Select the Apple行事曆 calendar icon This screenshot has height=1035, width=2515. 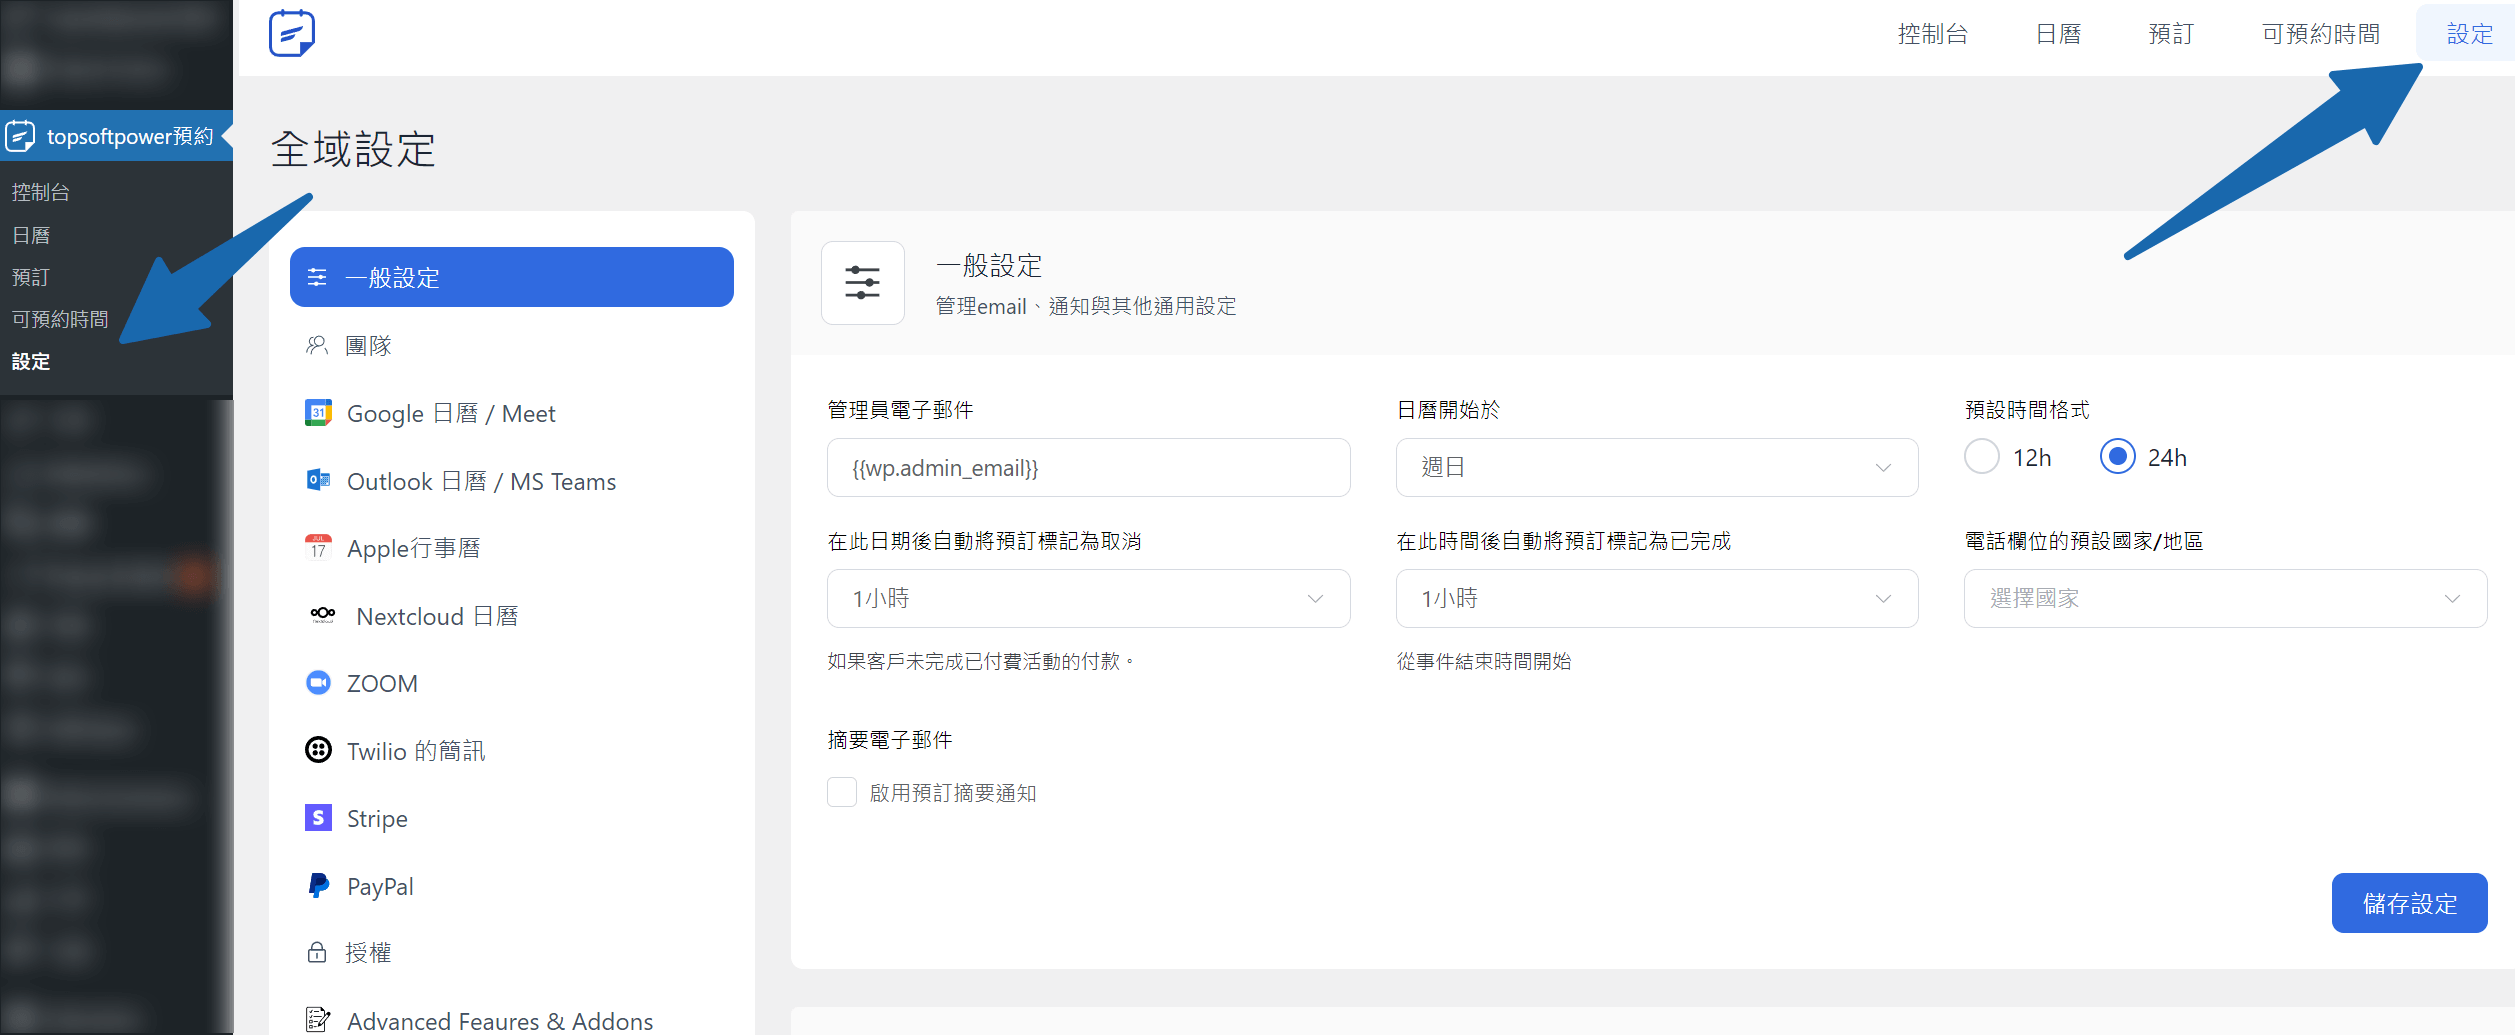click(x=318, y=548)
